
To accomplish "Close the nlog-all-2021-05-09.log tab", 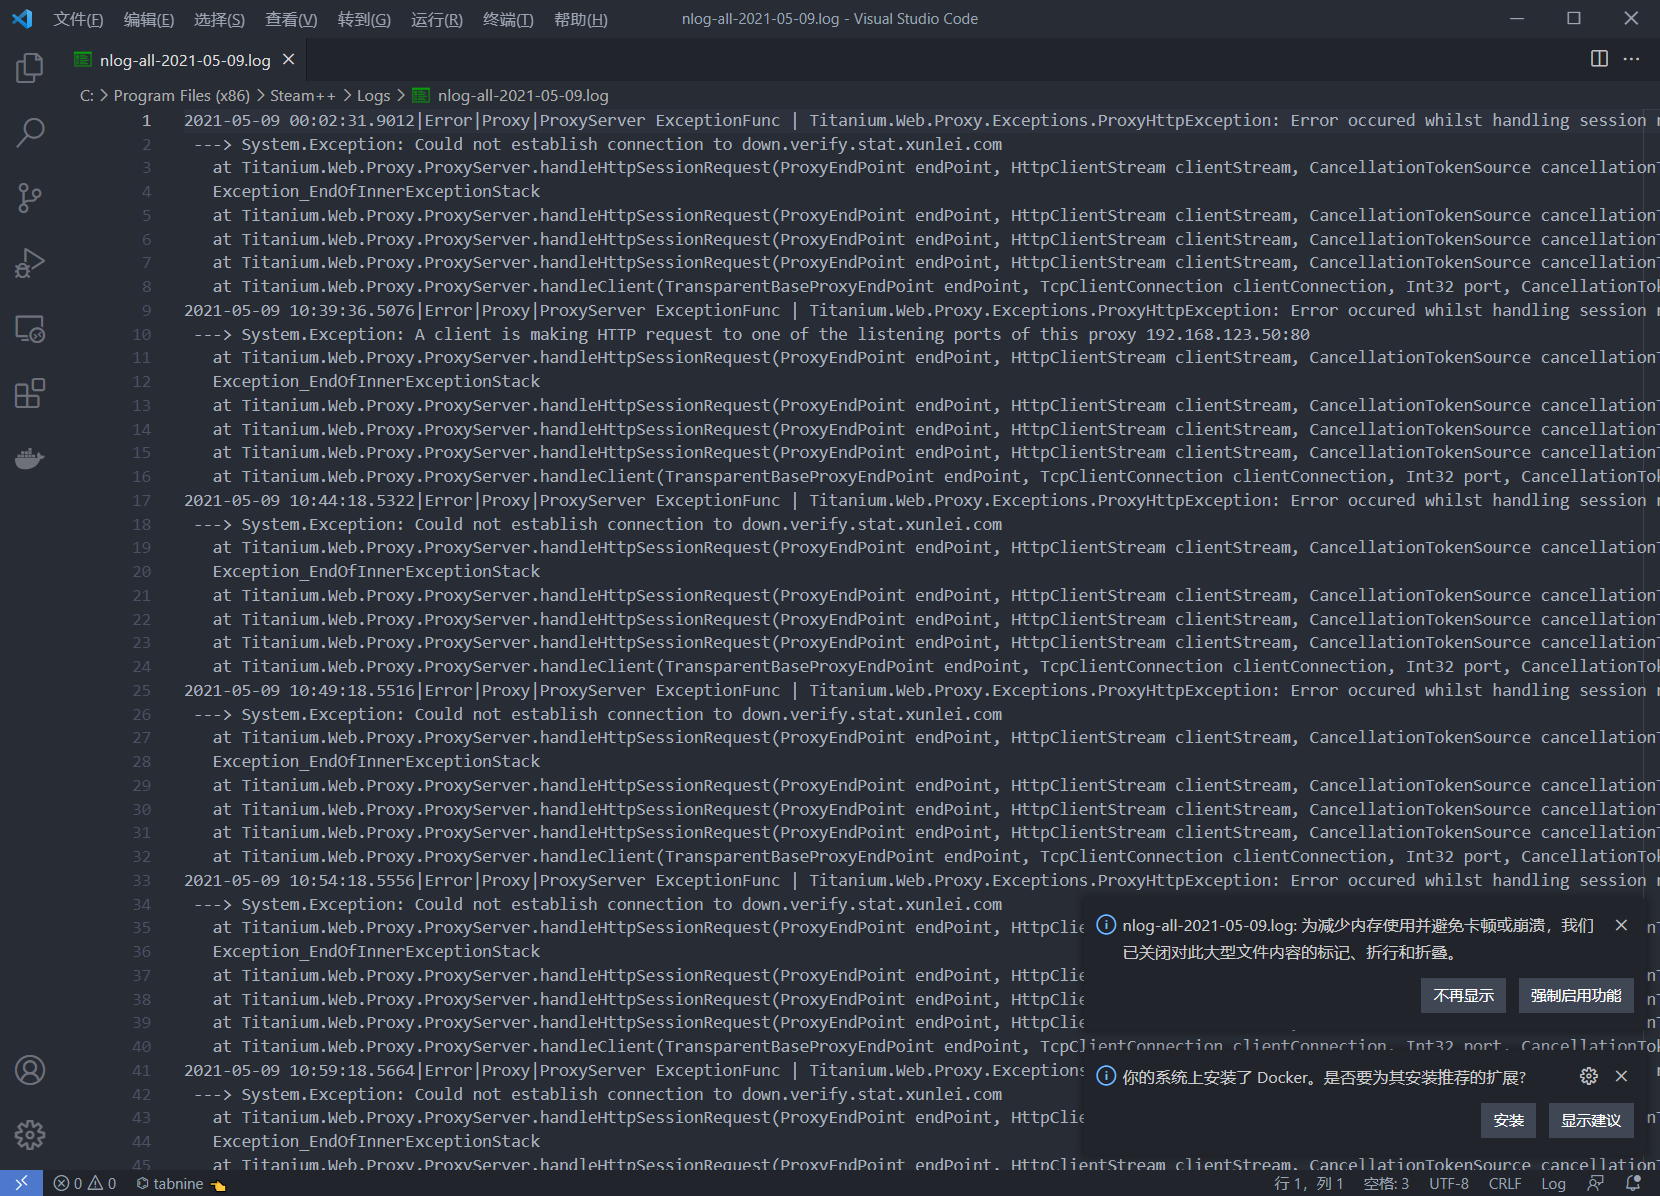I will 288,60.
